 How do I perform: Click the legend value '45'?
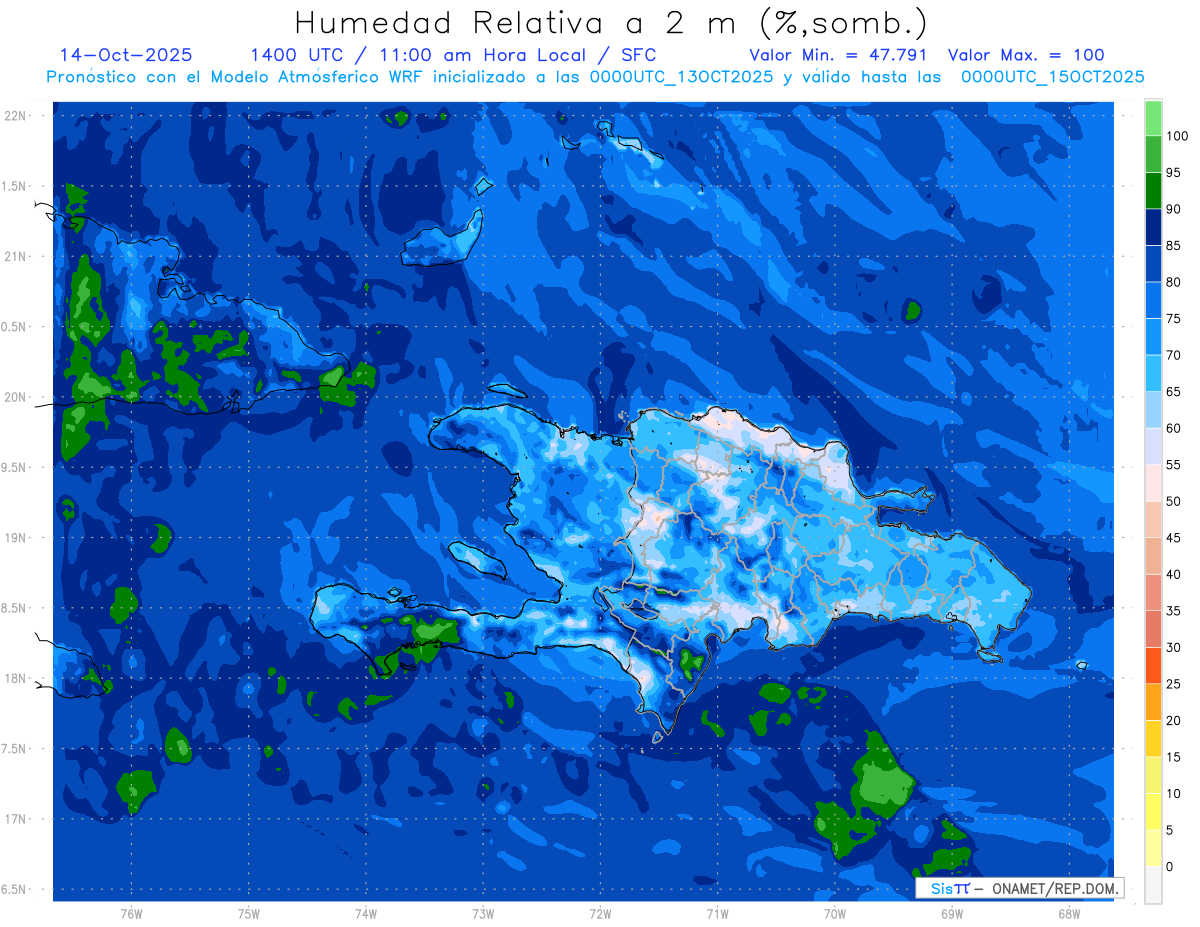[x=1174, y=538]
